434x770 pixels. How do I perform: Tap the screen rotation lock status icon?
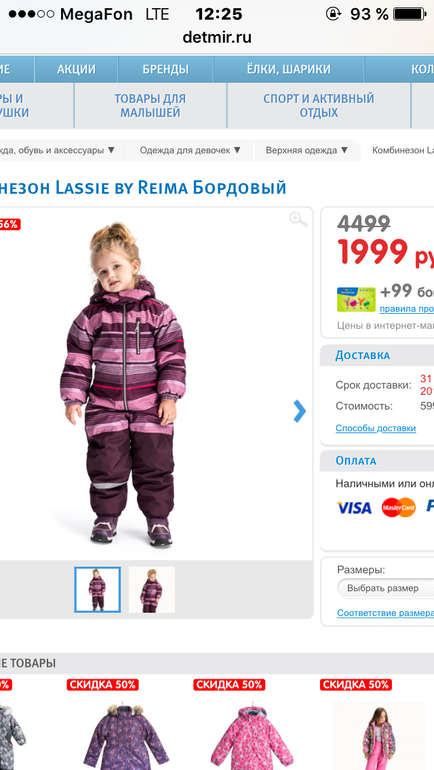pos(333,14)
